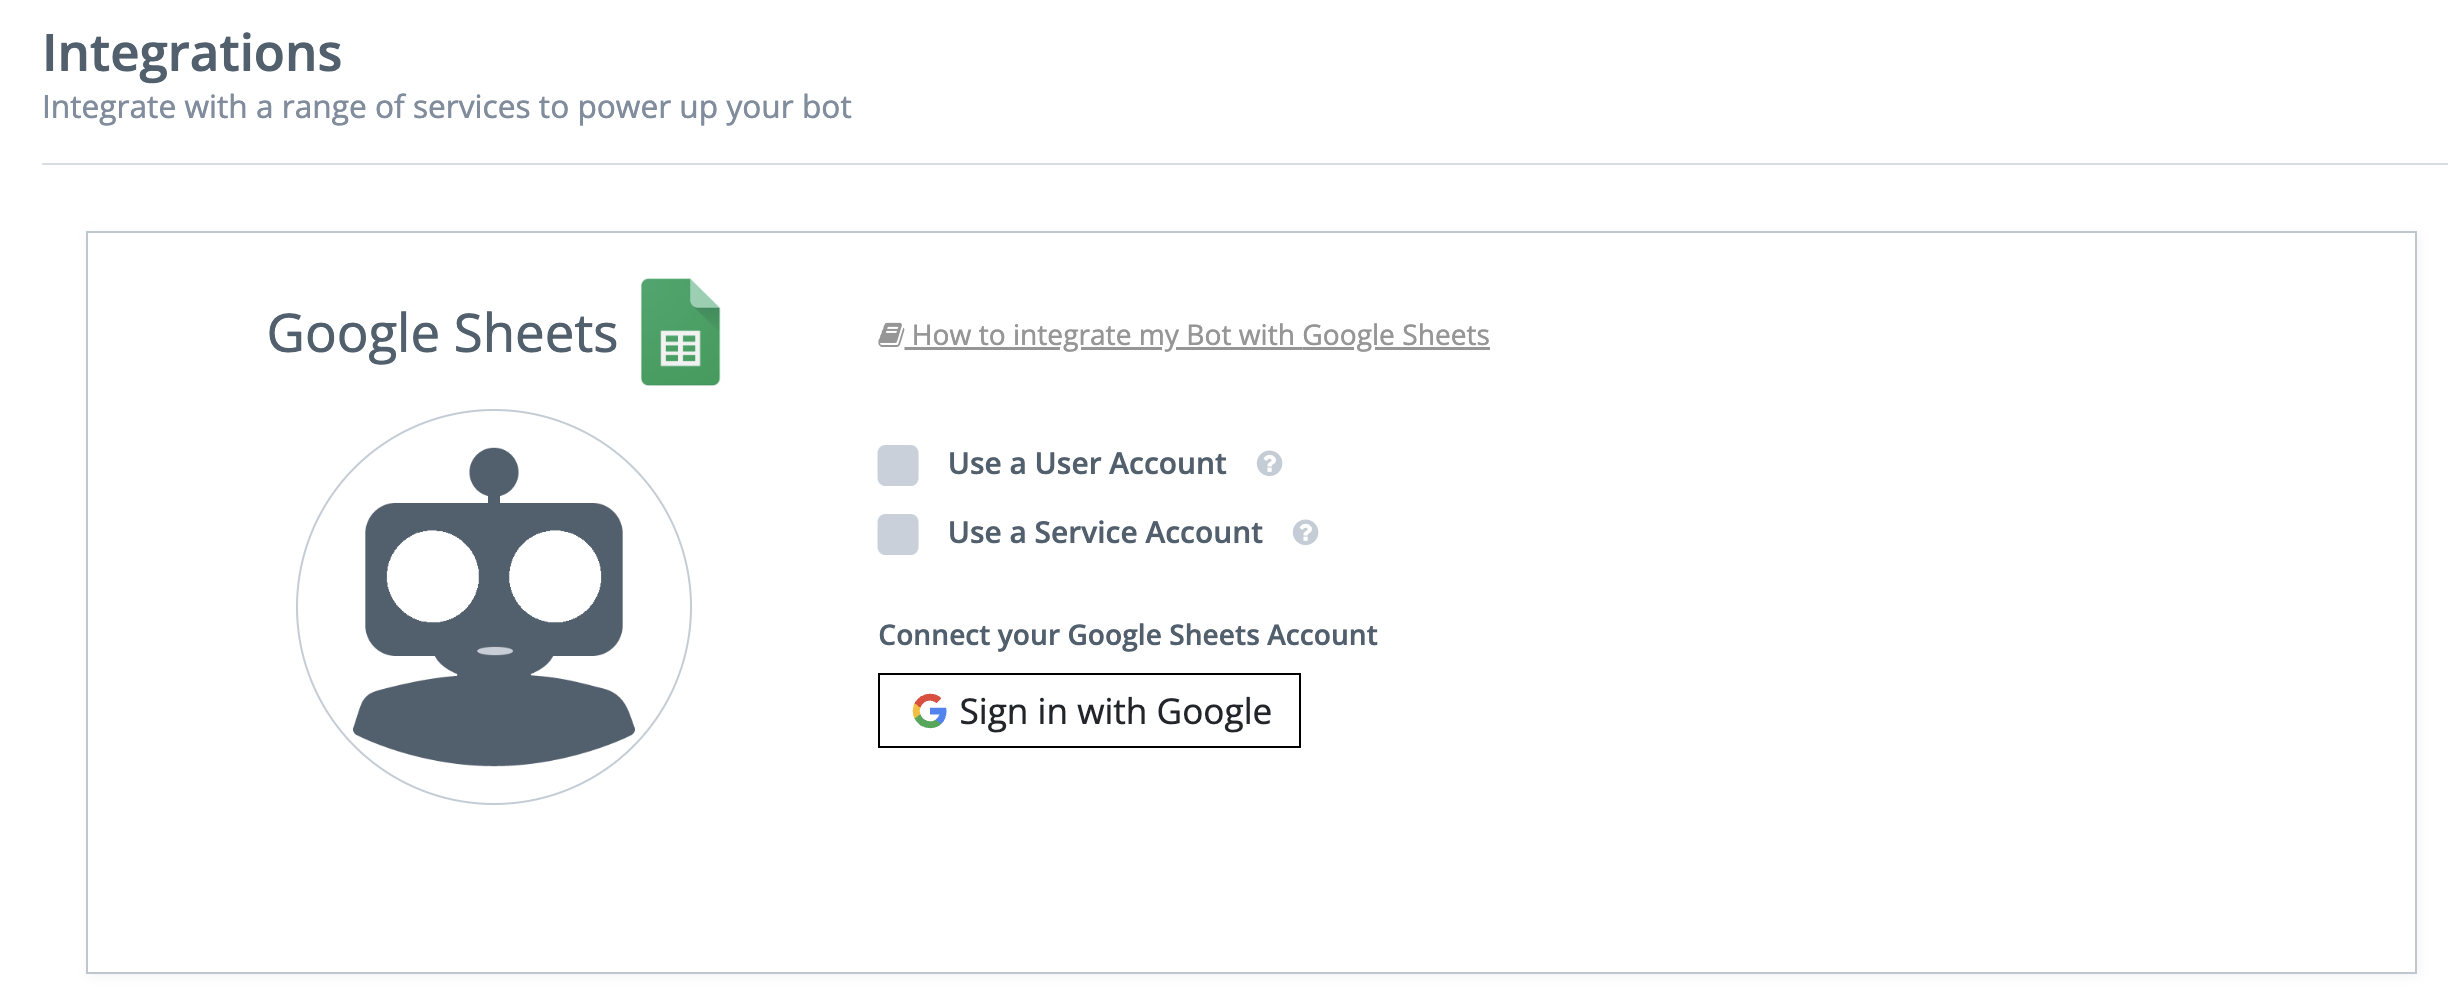Image resolution: width=2448 pixels, height=1004 pixels.
Task: Click the "Connect your Google Sheets Account" label
Action: click(1127, 635)
